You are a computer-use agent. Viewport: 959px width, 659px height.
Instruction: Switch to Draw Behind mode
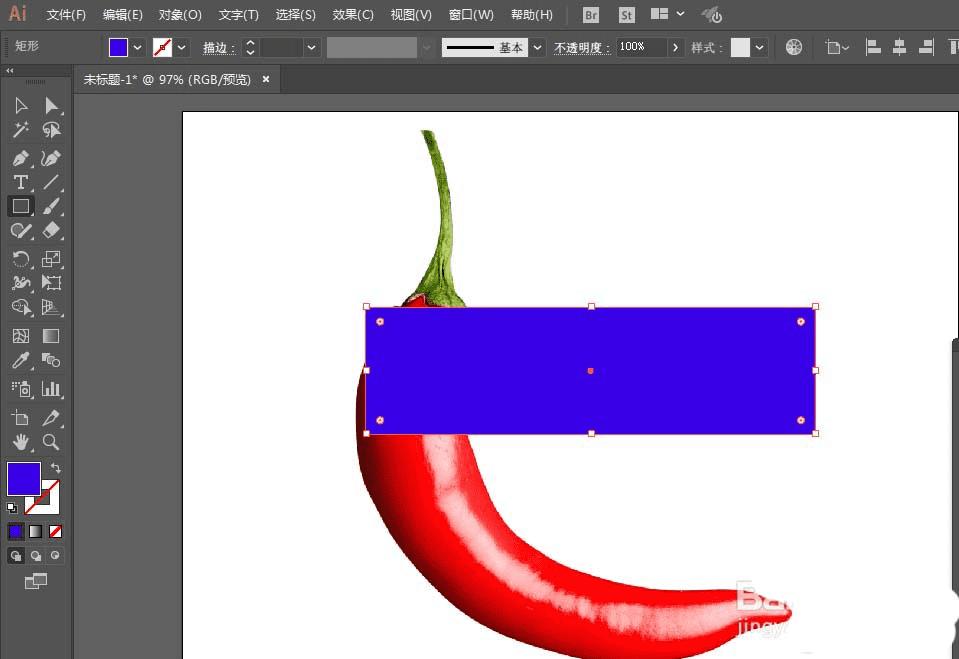(x=35, y=555)
